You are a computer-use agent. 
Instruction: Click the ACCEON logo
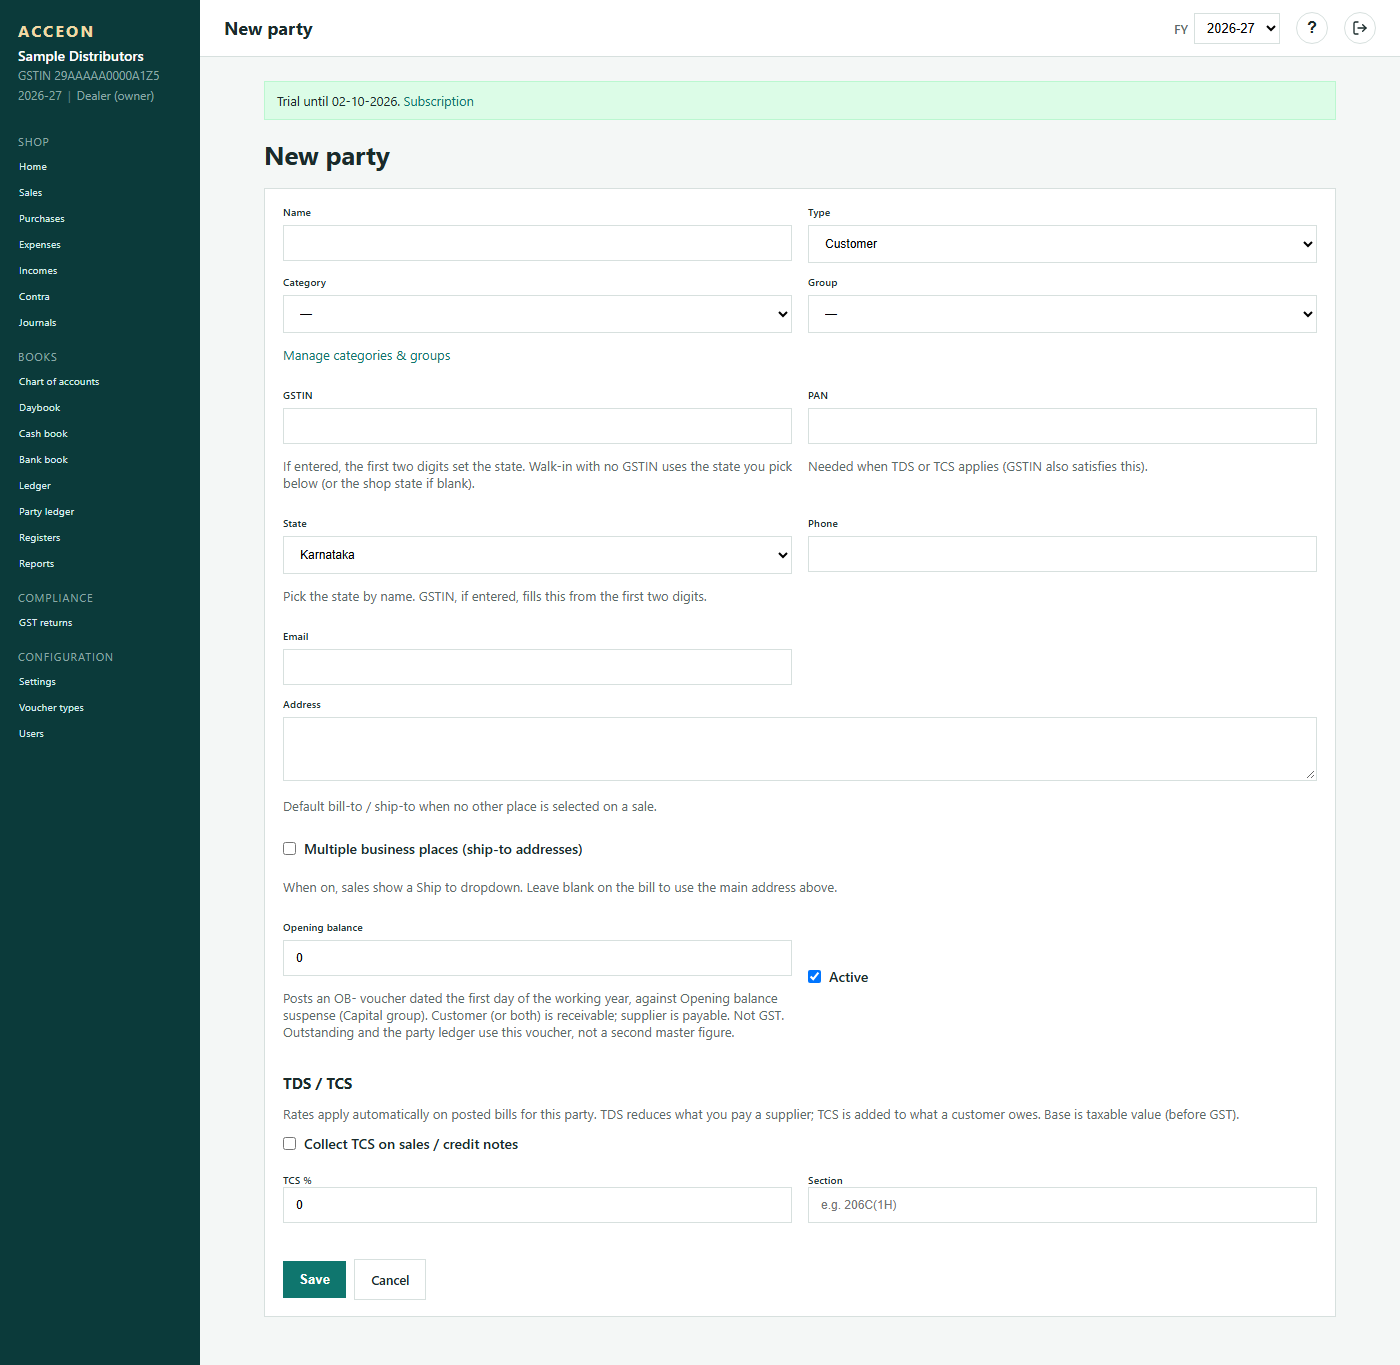pos(56,32)
